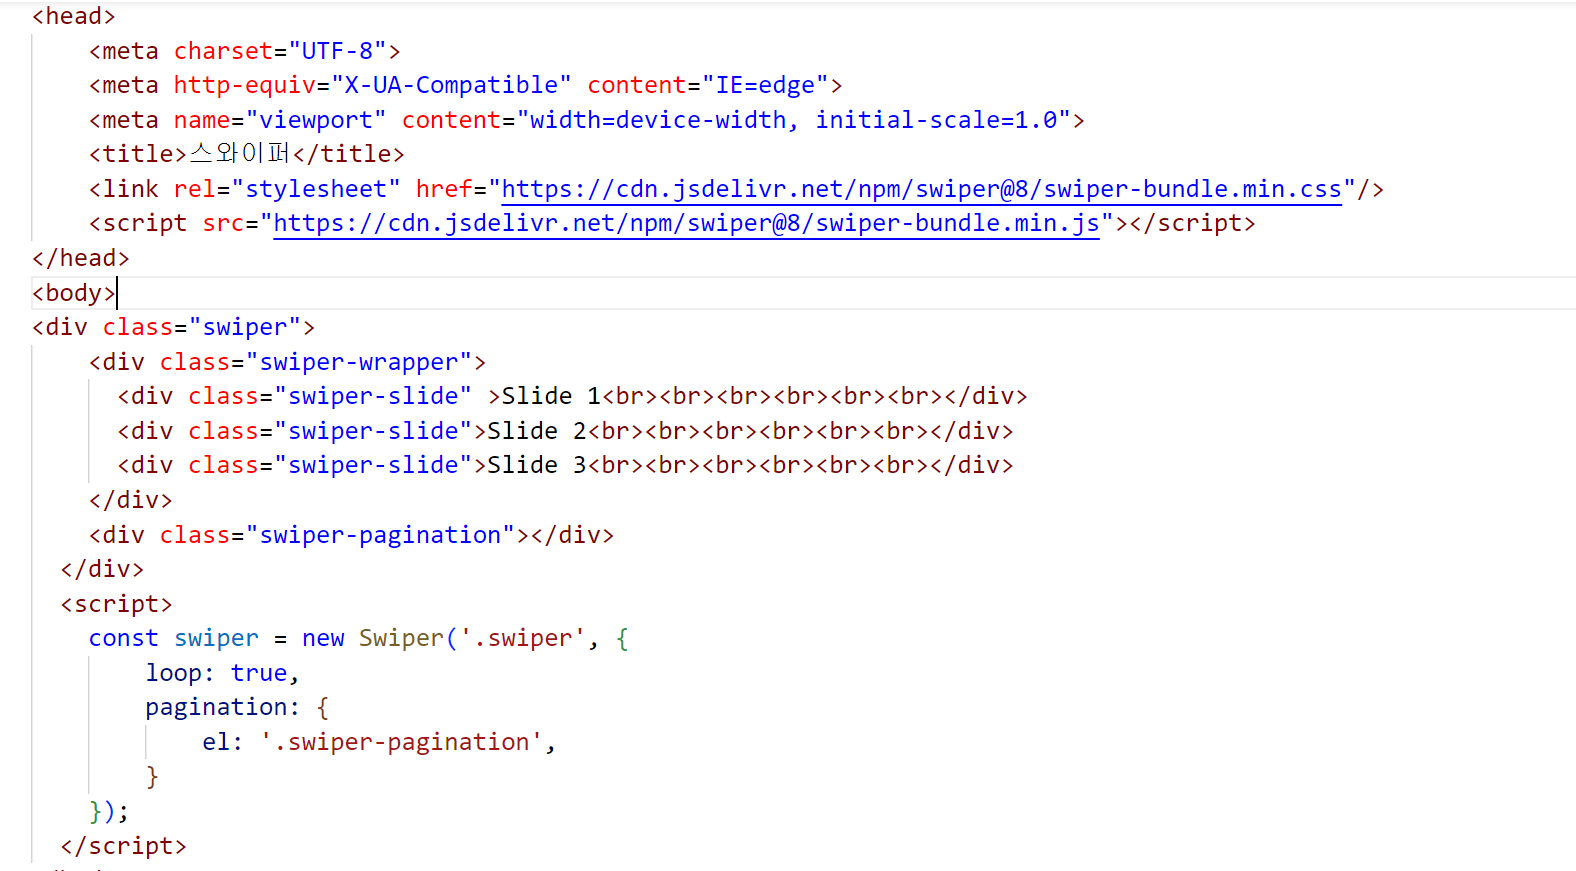Screen dimensions: 1576x871
Task: Click the viewport meta name value
Action: click(x=316, y=120)
